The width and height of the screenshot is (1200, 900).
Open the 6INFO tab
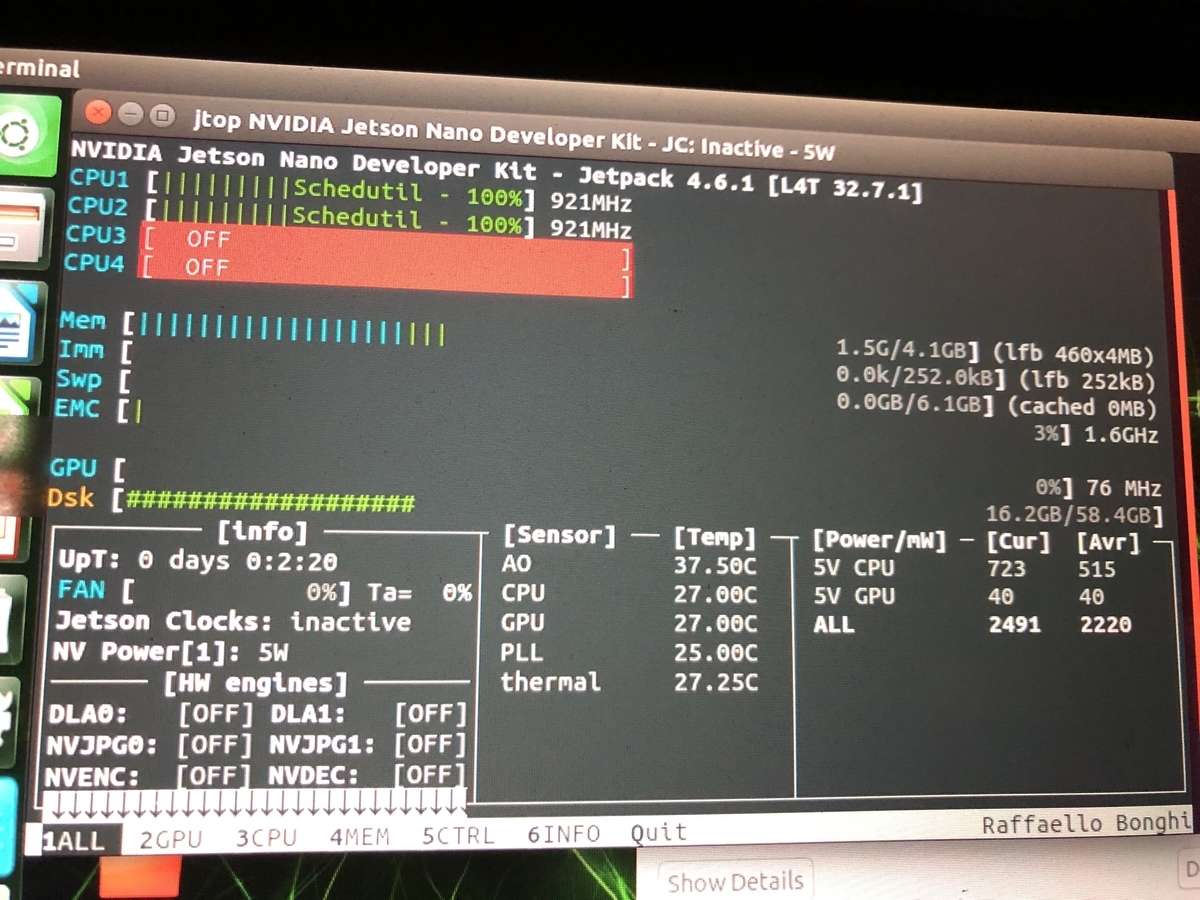(x=564, y=833)
